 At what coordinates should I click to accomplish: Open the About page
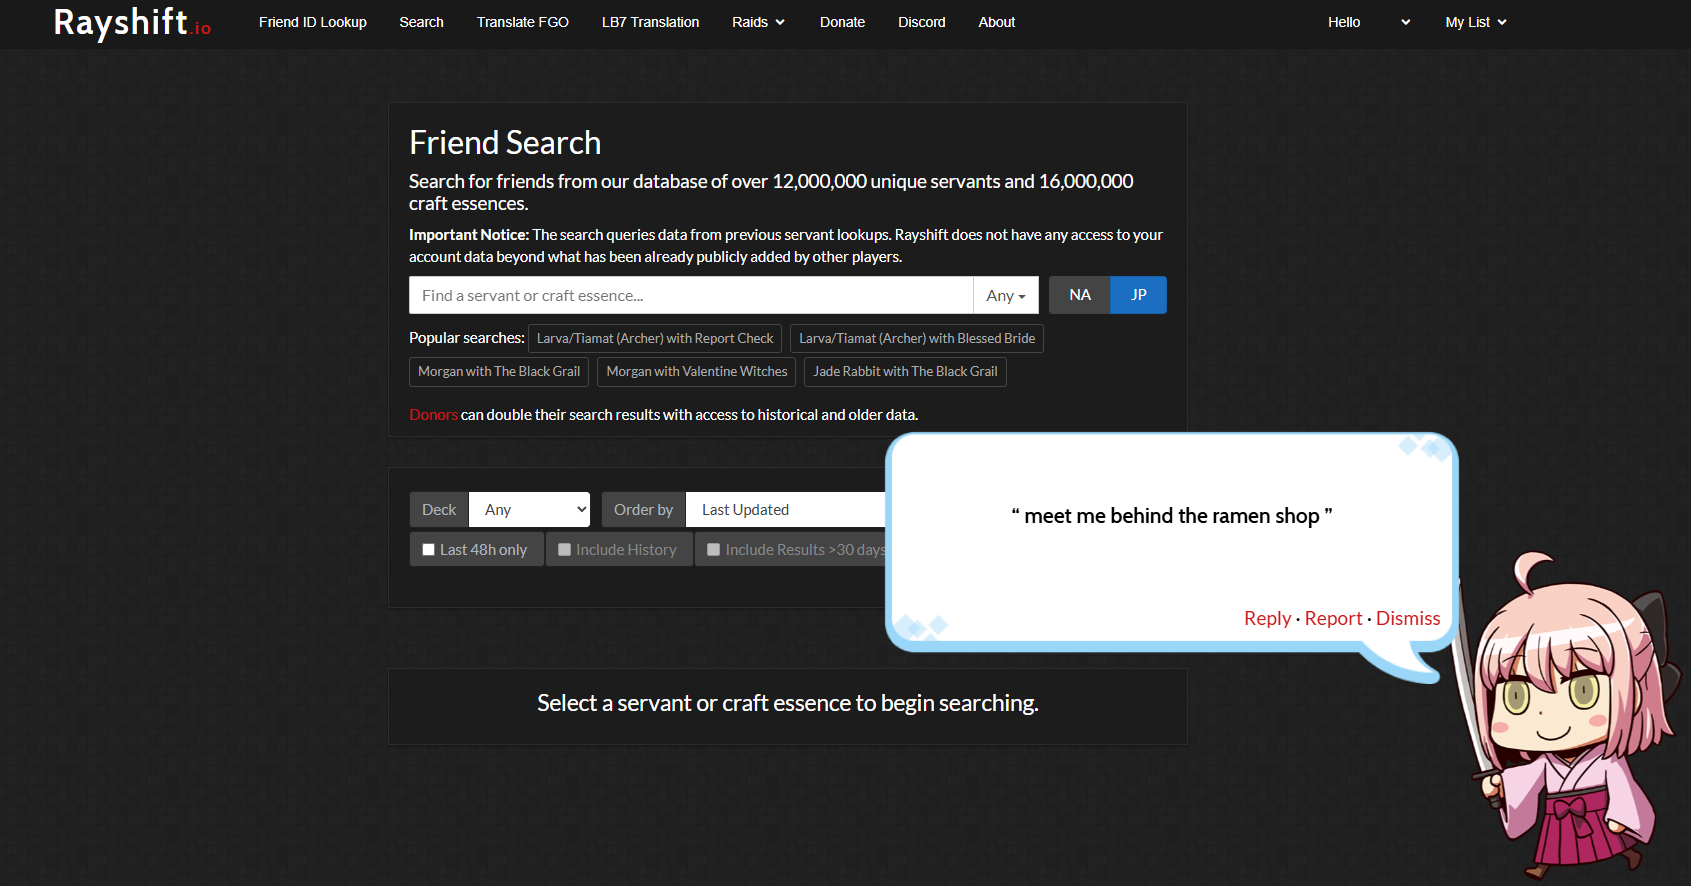(x=997, y=22)
